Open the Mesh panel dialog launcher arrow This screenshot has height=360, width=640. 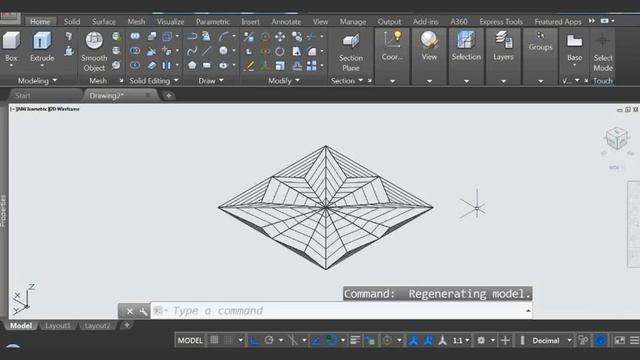[x=121, y=81]
